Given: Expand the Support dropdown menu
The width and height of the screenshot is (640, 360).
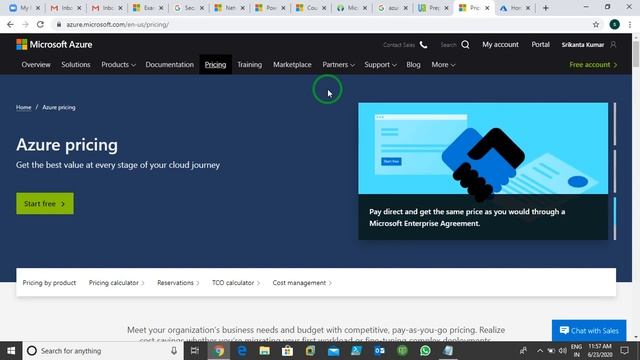Looking at the screenshot, I should (380, 64).
